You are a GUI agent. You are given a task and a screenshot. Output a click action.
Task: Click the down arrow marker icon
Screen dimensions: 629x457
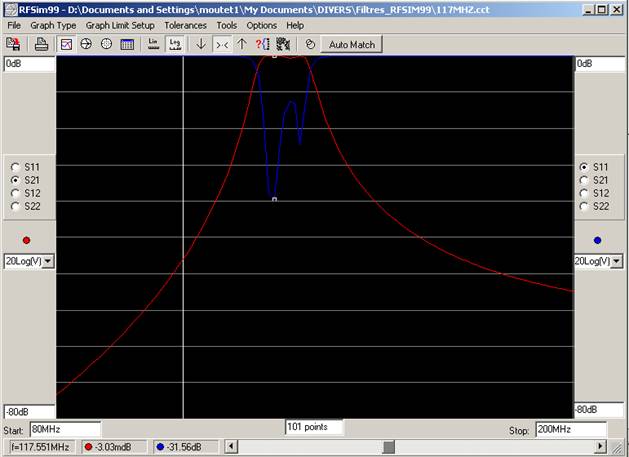click(201, 44)
